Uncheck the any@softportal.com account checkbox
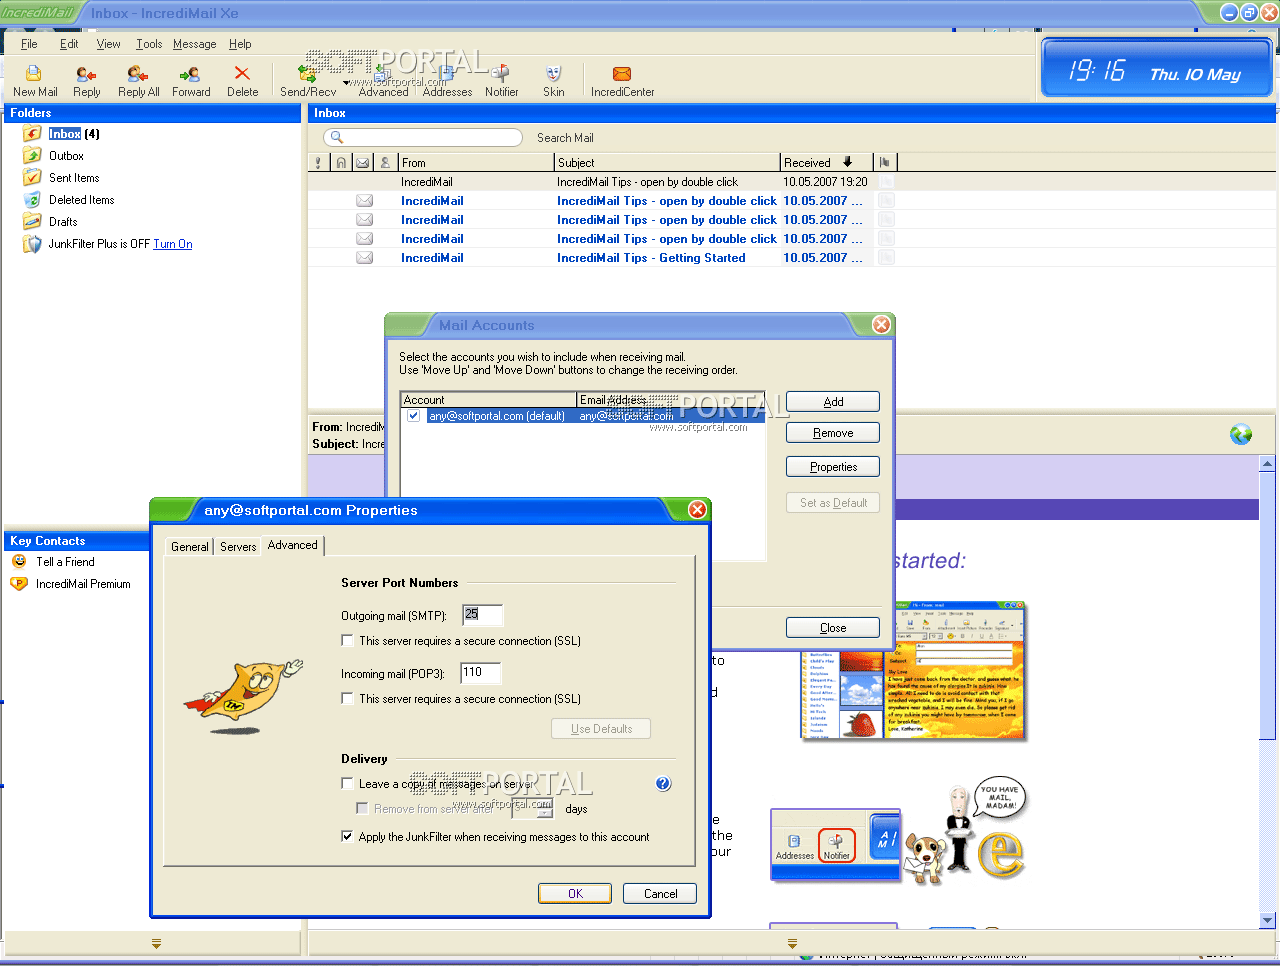The image size is (1280, 966). pyautogui.click(x=414, y=416)
